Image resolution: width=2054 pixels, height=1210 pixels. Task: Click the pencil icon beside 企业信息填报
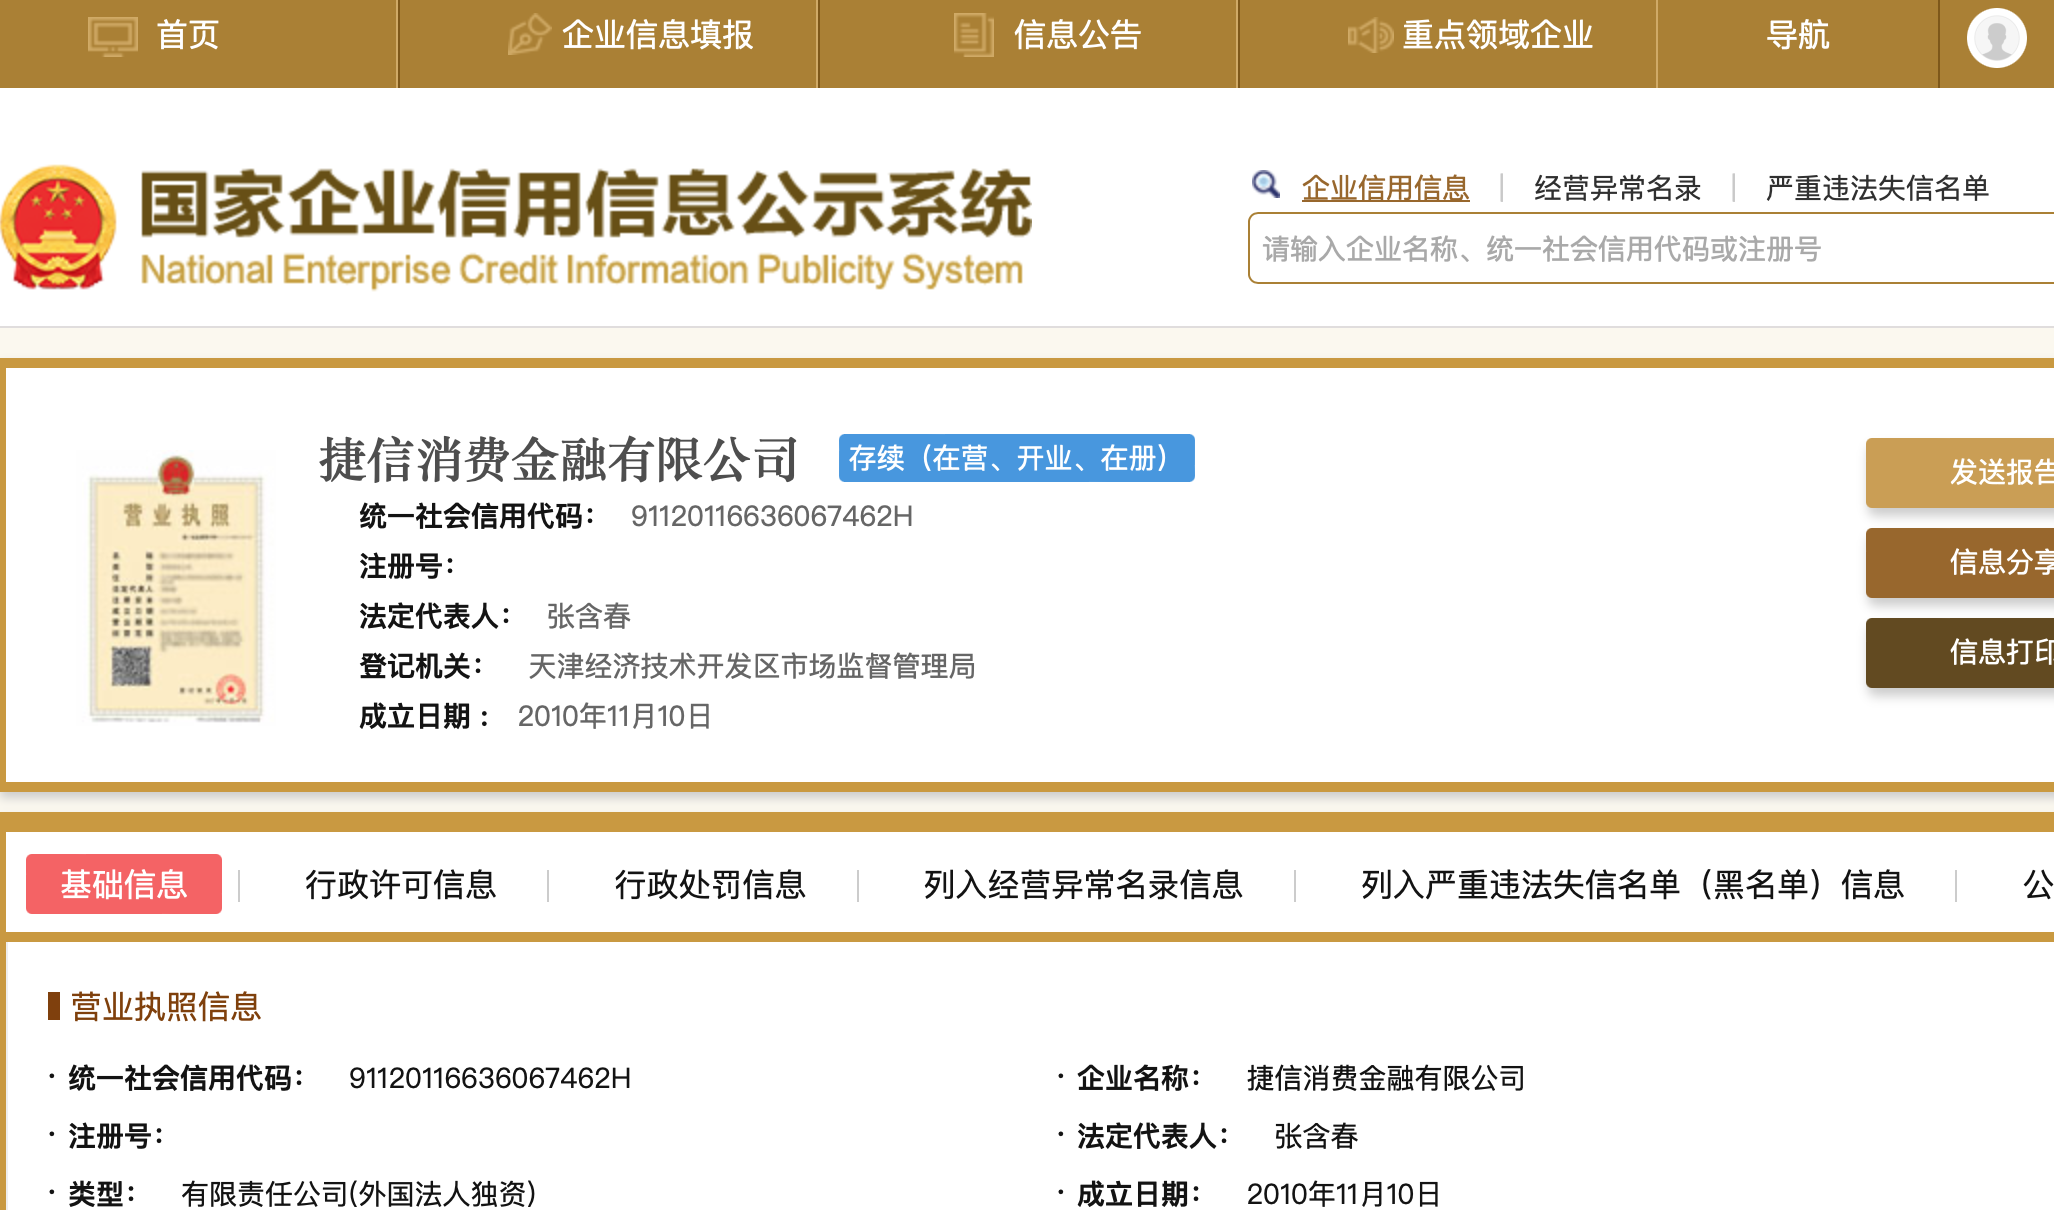coord(528,35)
